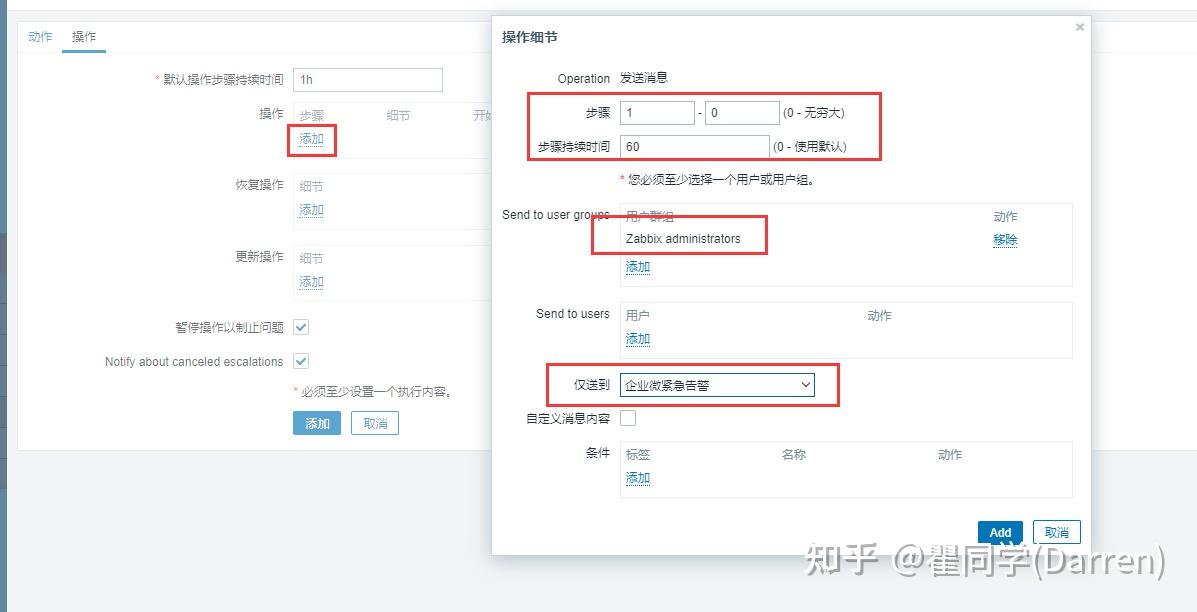Click 添加 under Send to users
The width and height of the screenshot is (1197, 612).
pyautogui.click(x=637, y=339)
